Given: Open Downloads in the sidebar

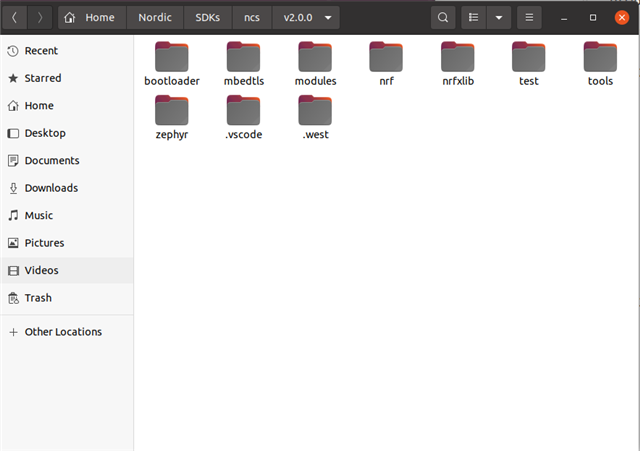Looking at the screenshot, I should [x=67, y=188].
